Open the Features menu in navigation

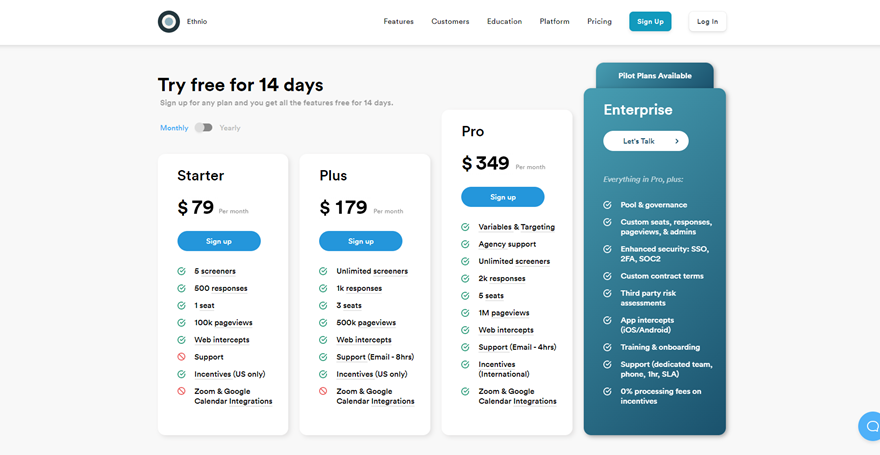point(398,21)
